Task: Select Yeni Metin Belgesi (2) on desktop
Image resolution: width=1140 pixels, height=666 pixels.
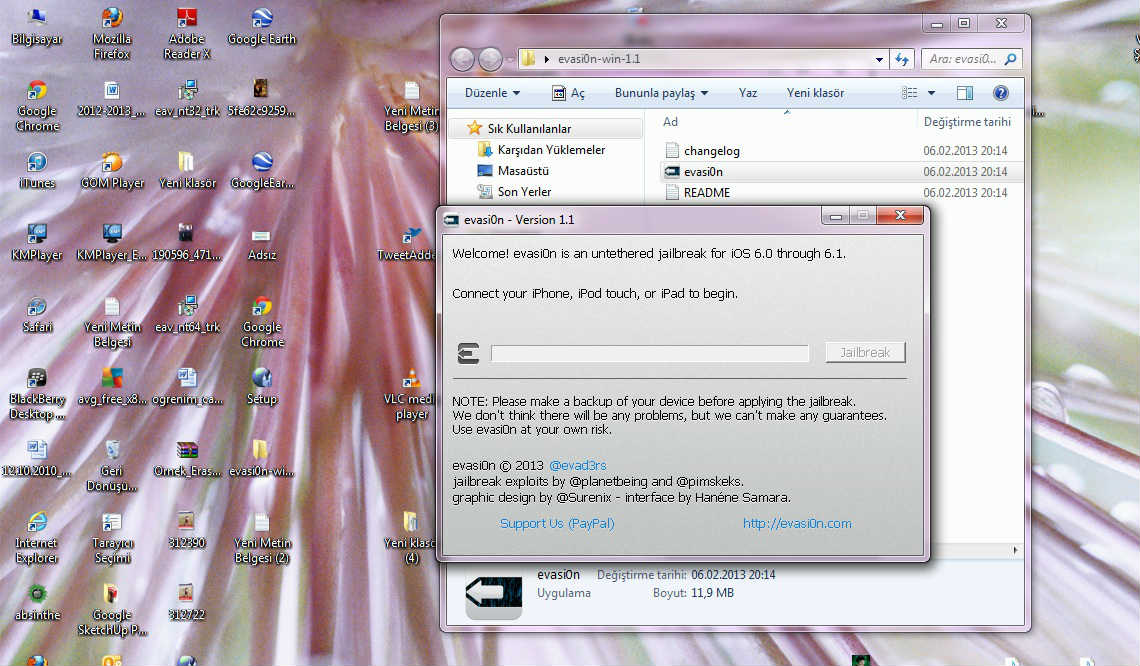Action: (x=262, y=538)
